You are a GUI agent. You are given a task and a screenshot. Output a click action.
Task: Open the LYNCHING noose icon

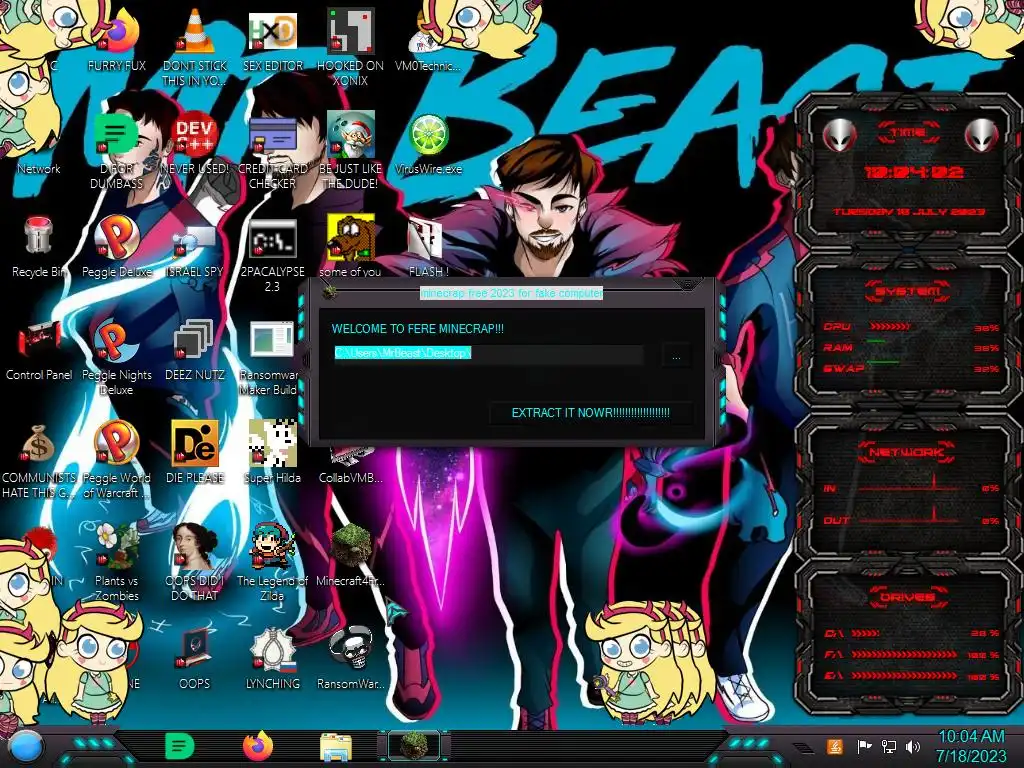273,649
